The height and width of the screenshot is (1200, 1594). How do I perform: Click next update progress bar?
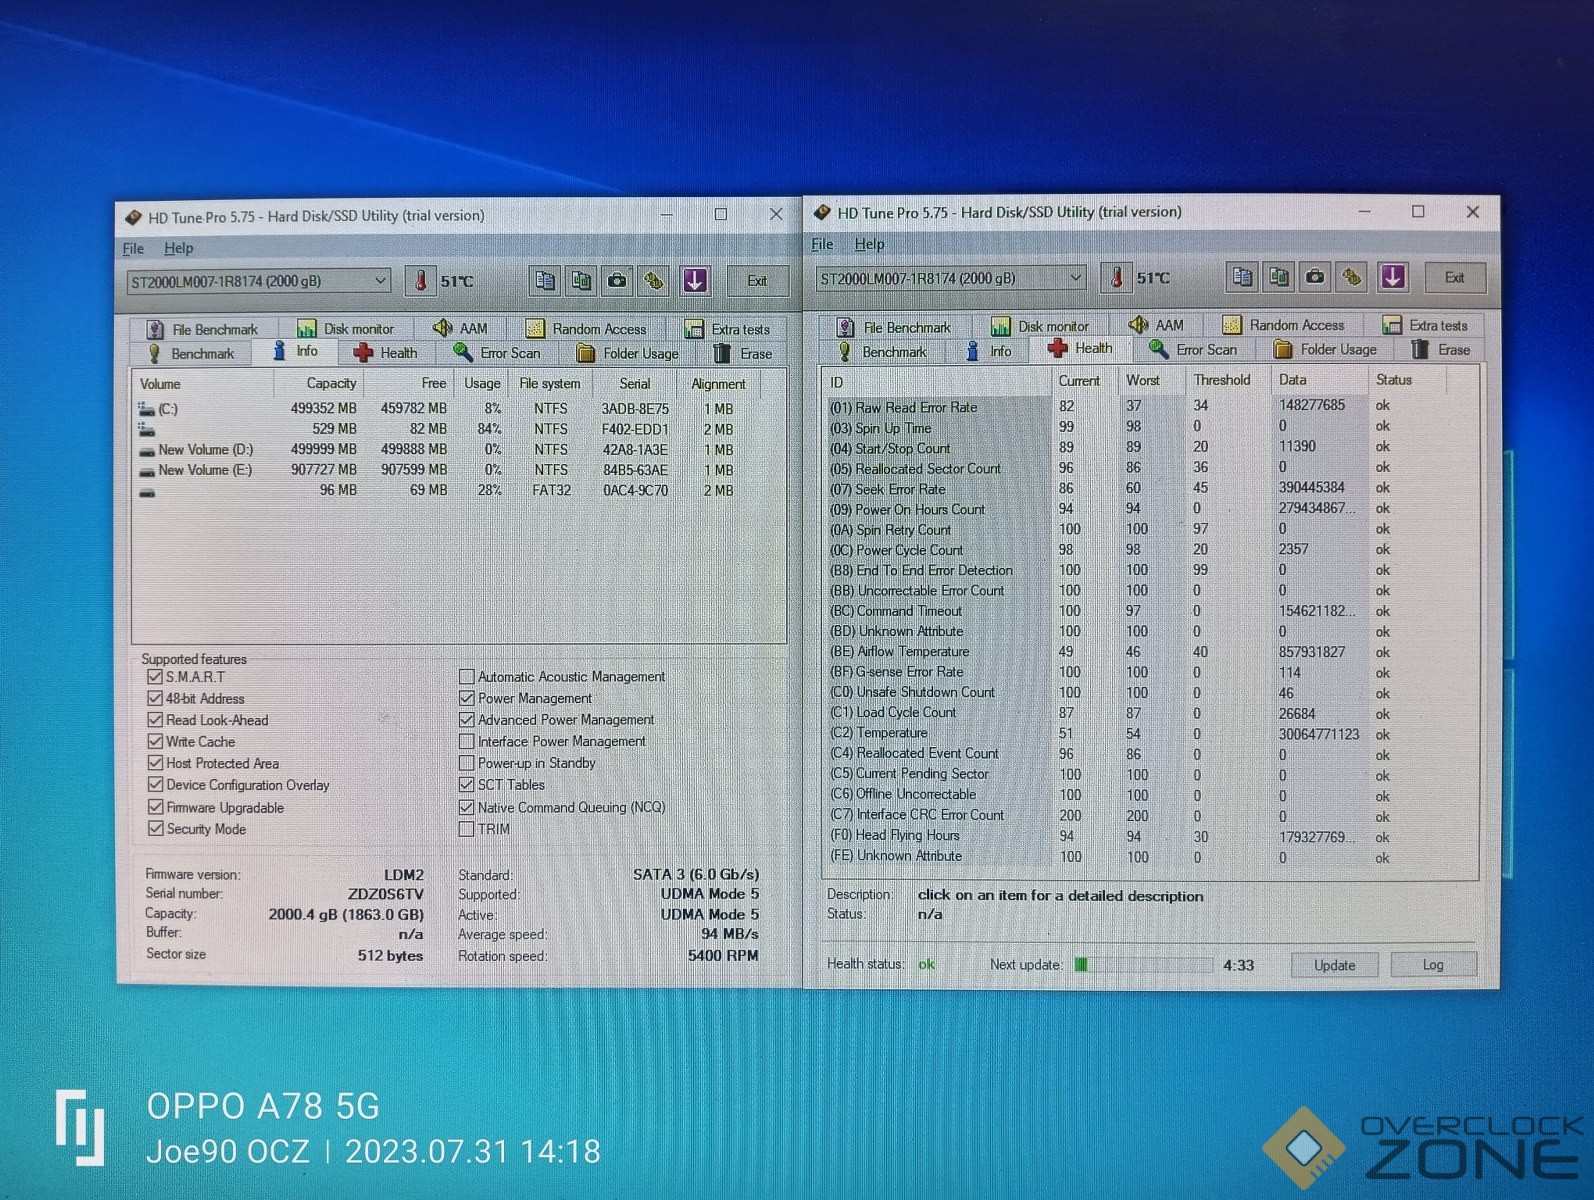pyautogui.click(x=1143, y=965)
